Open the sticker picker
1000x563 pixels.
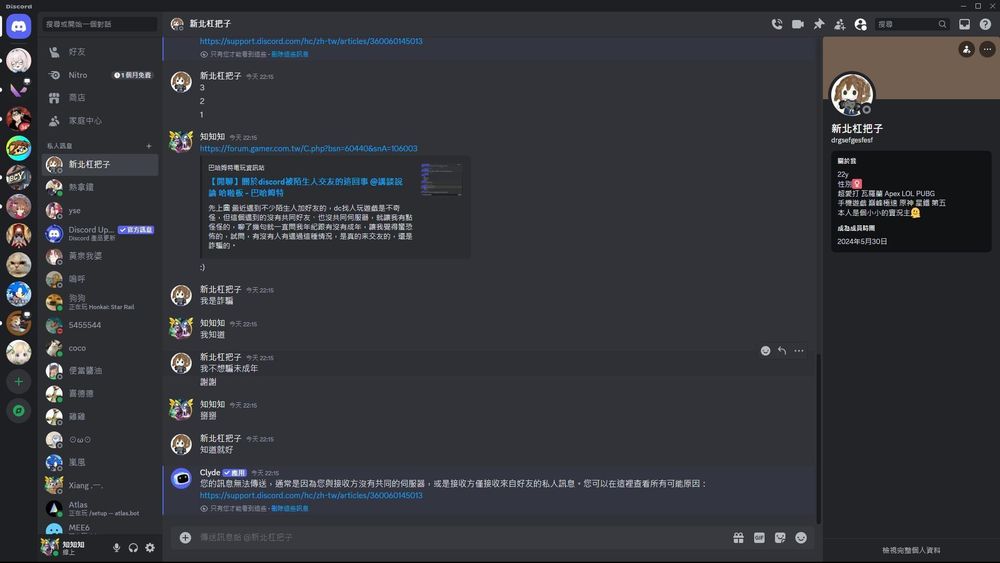click(780, 537)
